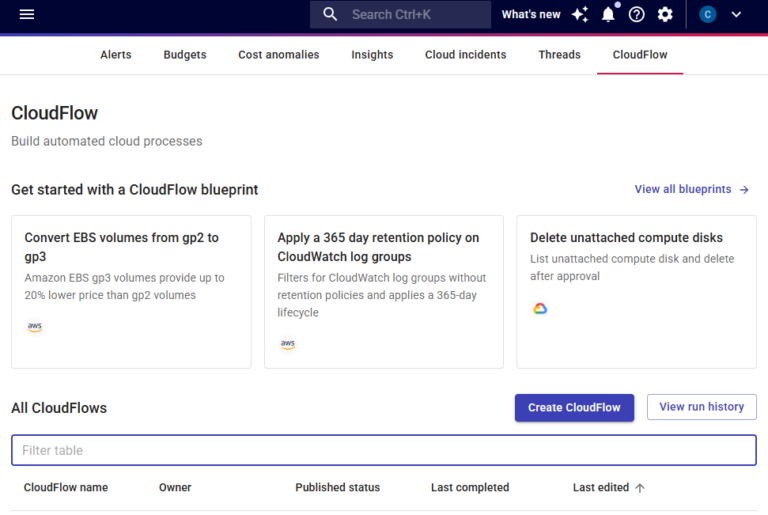Open the help question mark icon
The height and width of the screenshot is (515, 768).
(x=637, y=14)
